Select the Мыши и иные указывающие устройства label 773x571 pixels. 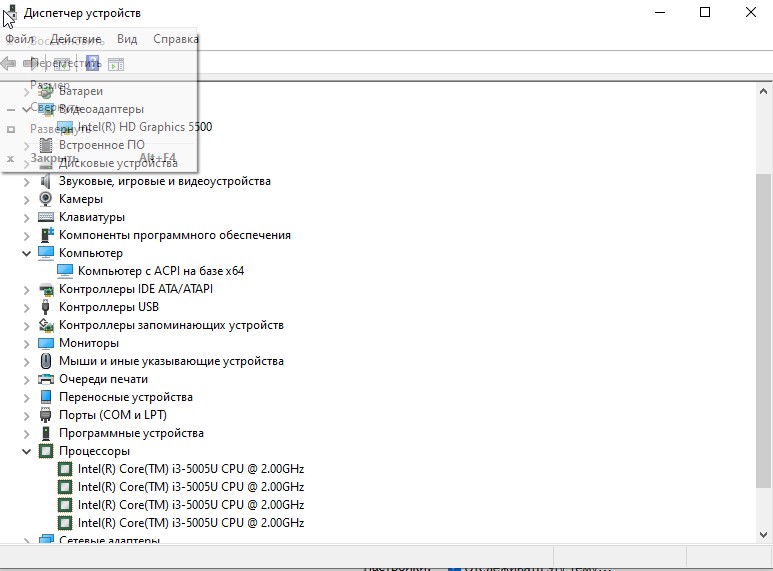tap(171, 361)
